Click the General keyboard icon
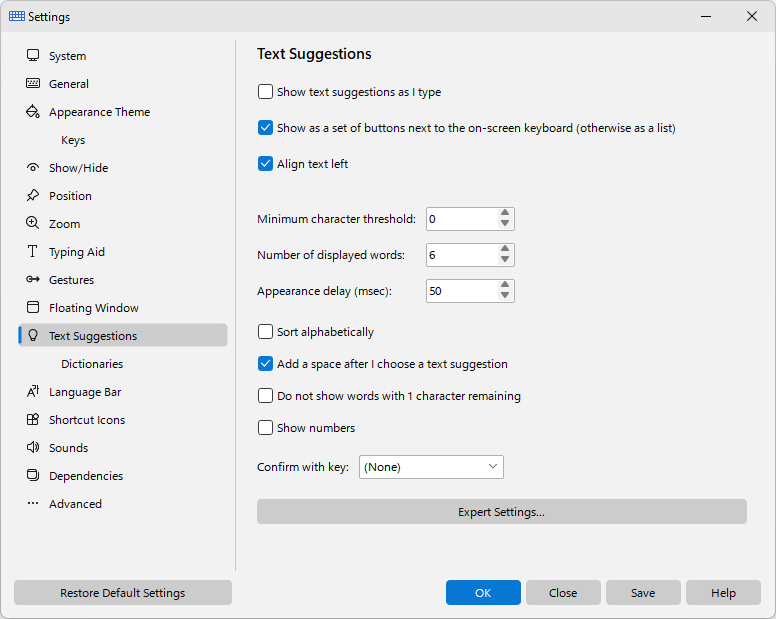 [x=33, y=83]
